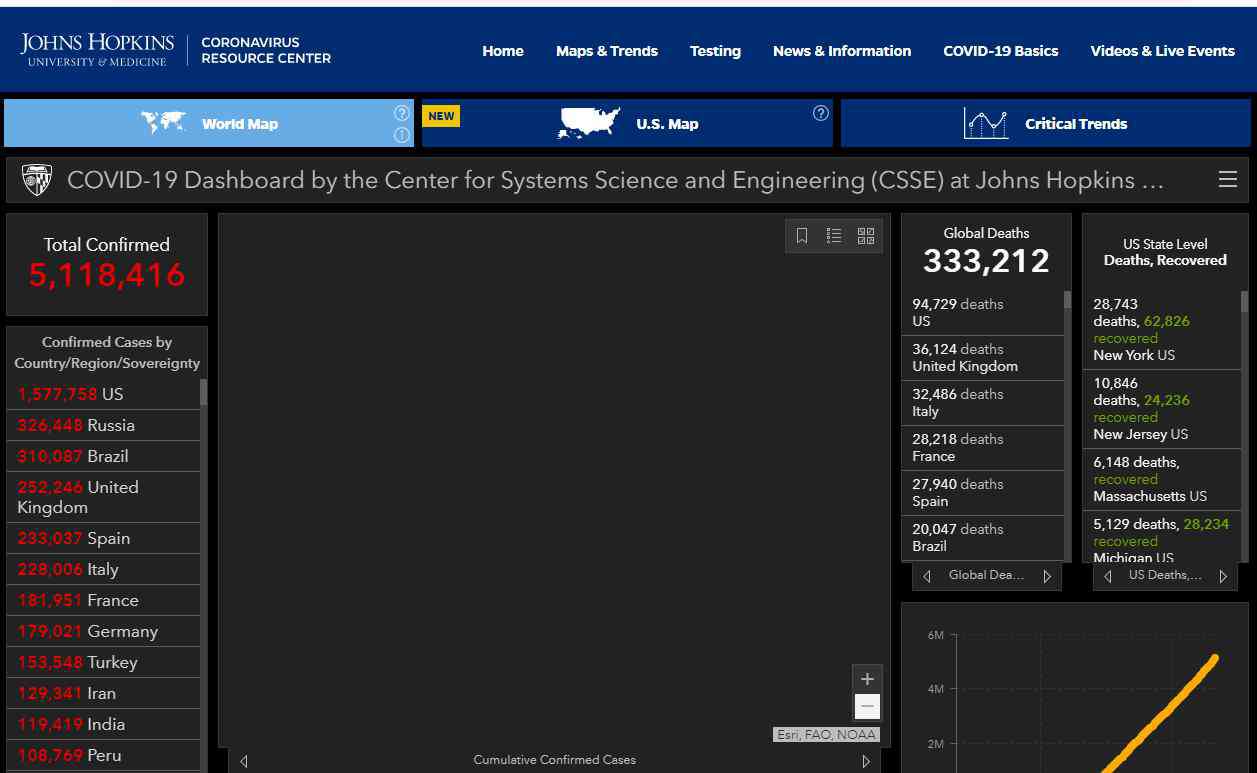Select the New York US state entry
Image resolution: width=1257 pixels, height=773 pixels.
[x=1162, y=330]
